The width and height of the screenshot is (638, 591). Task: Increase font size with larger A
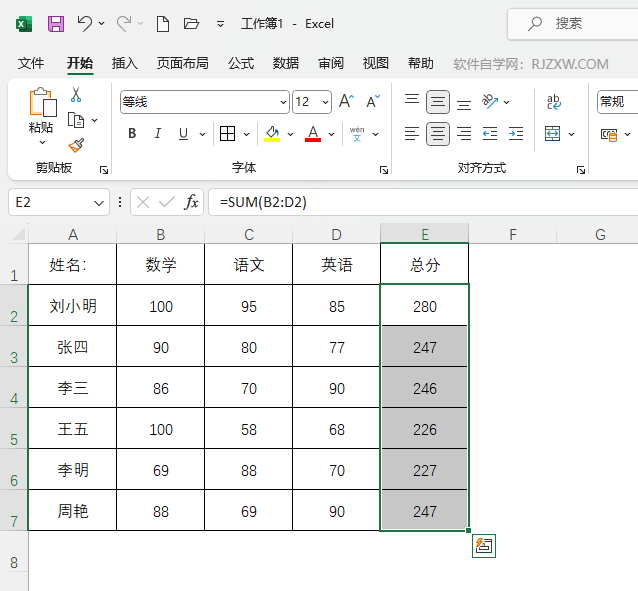pyautogui.click(x=347, y=101)
